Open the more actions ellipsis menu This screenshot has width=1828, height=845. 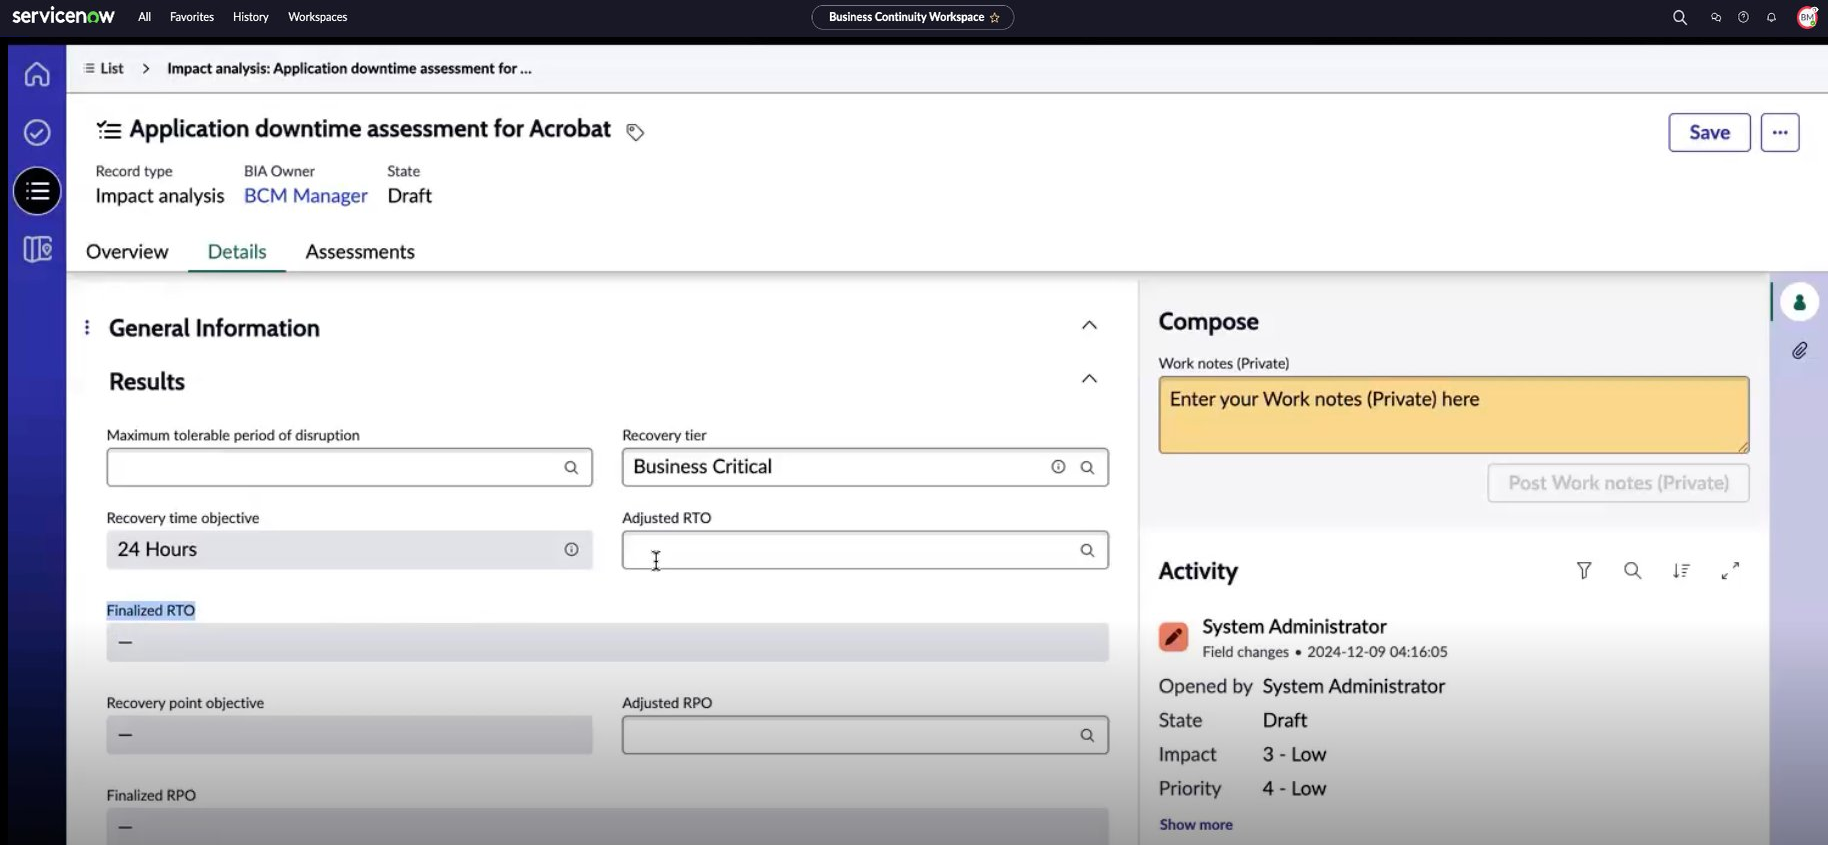click(1780, 132)
